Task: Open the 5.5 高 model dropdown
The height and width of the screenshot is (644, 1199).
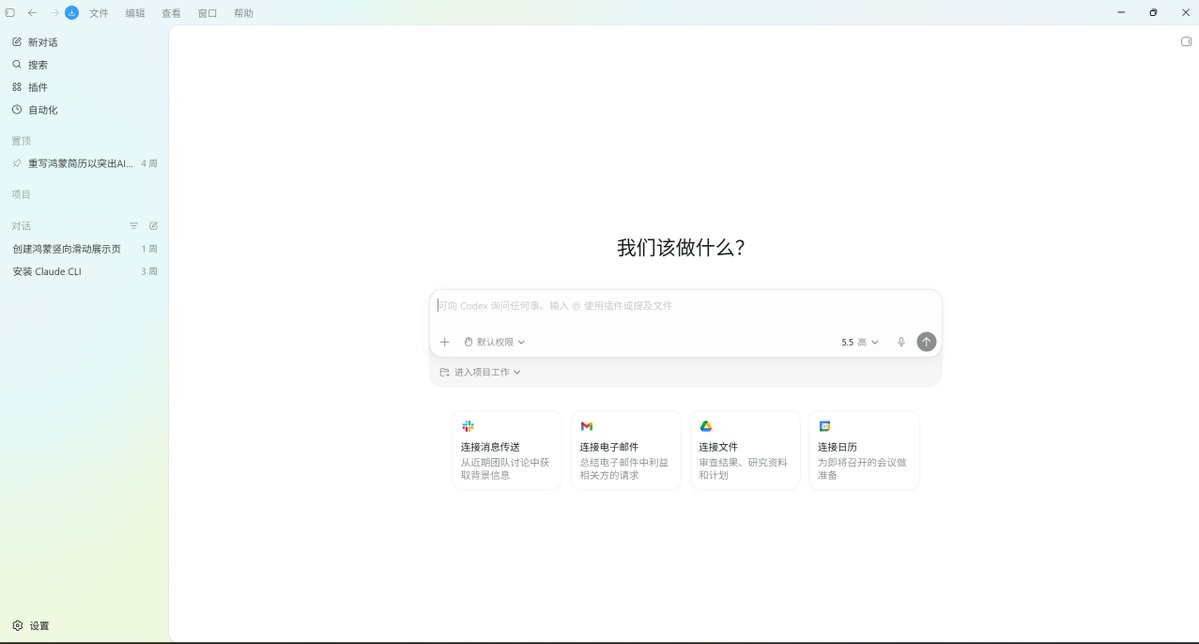Action: click(859, 342)
